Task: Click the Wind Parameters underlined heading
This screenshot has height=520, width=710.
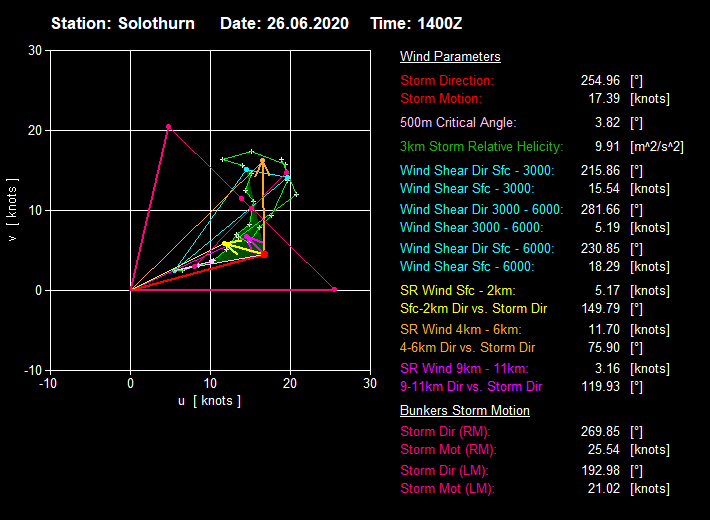Action: (x=450, y=57)
